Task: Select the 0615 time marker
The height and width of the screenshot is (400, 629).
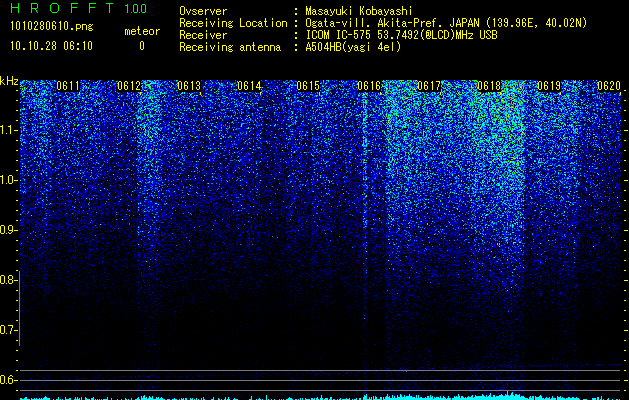Action: [308, 86]
